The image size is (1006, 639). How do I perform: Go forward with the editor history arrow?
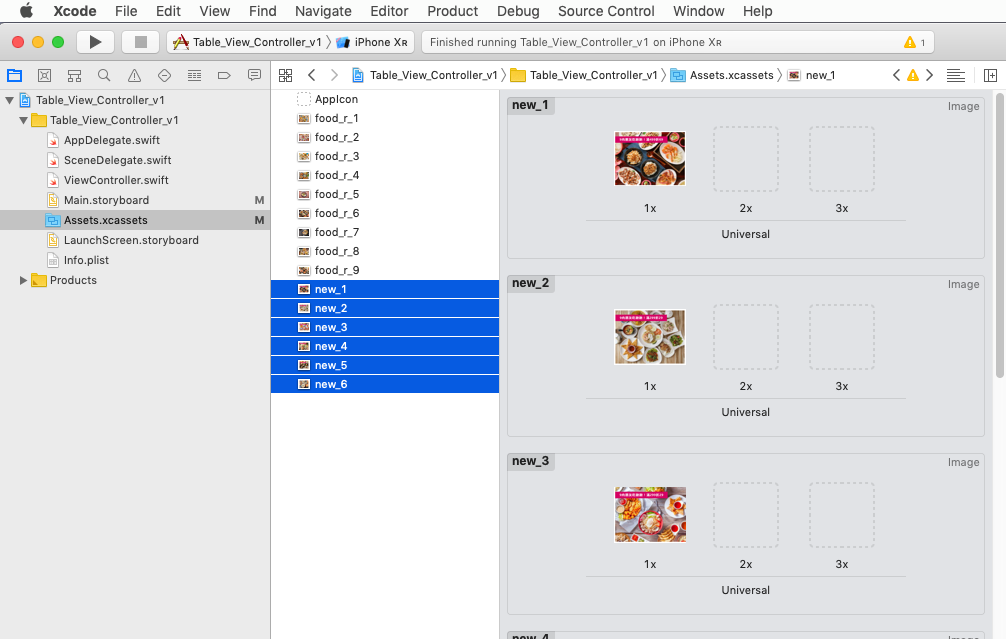pos(334,75)
